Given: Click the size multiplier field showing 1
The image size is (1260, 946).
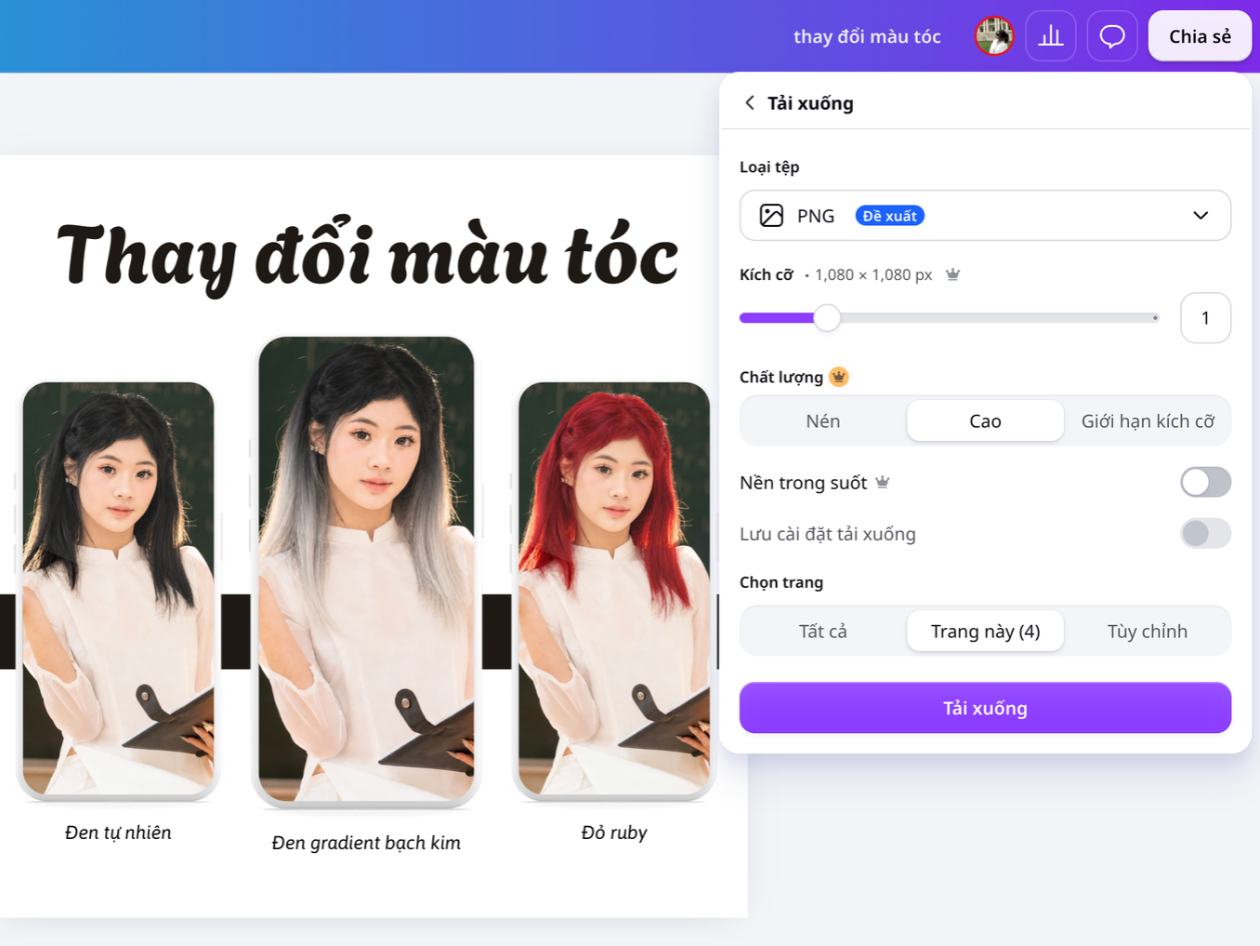Looking at the screenshot, I should 1205,318.
